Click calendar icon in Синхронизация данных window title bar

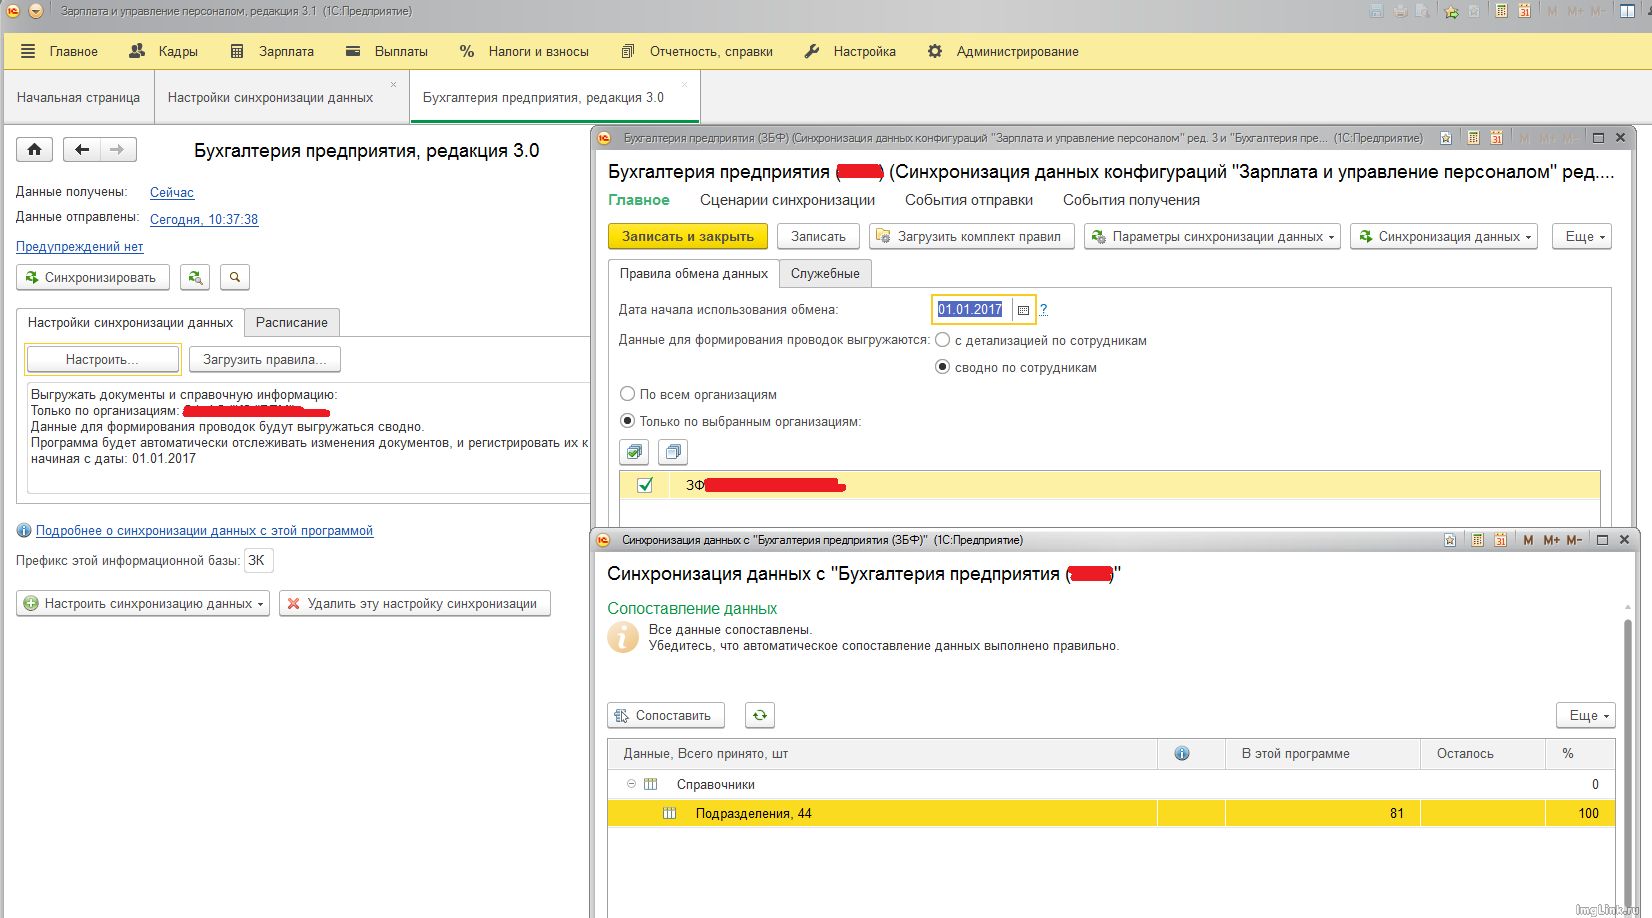[1500, 540]
